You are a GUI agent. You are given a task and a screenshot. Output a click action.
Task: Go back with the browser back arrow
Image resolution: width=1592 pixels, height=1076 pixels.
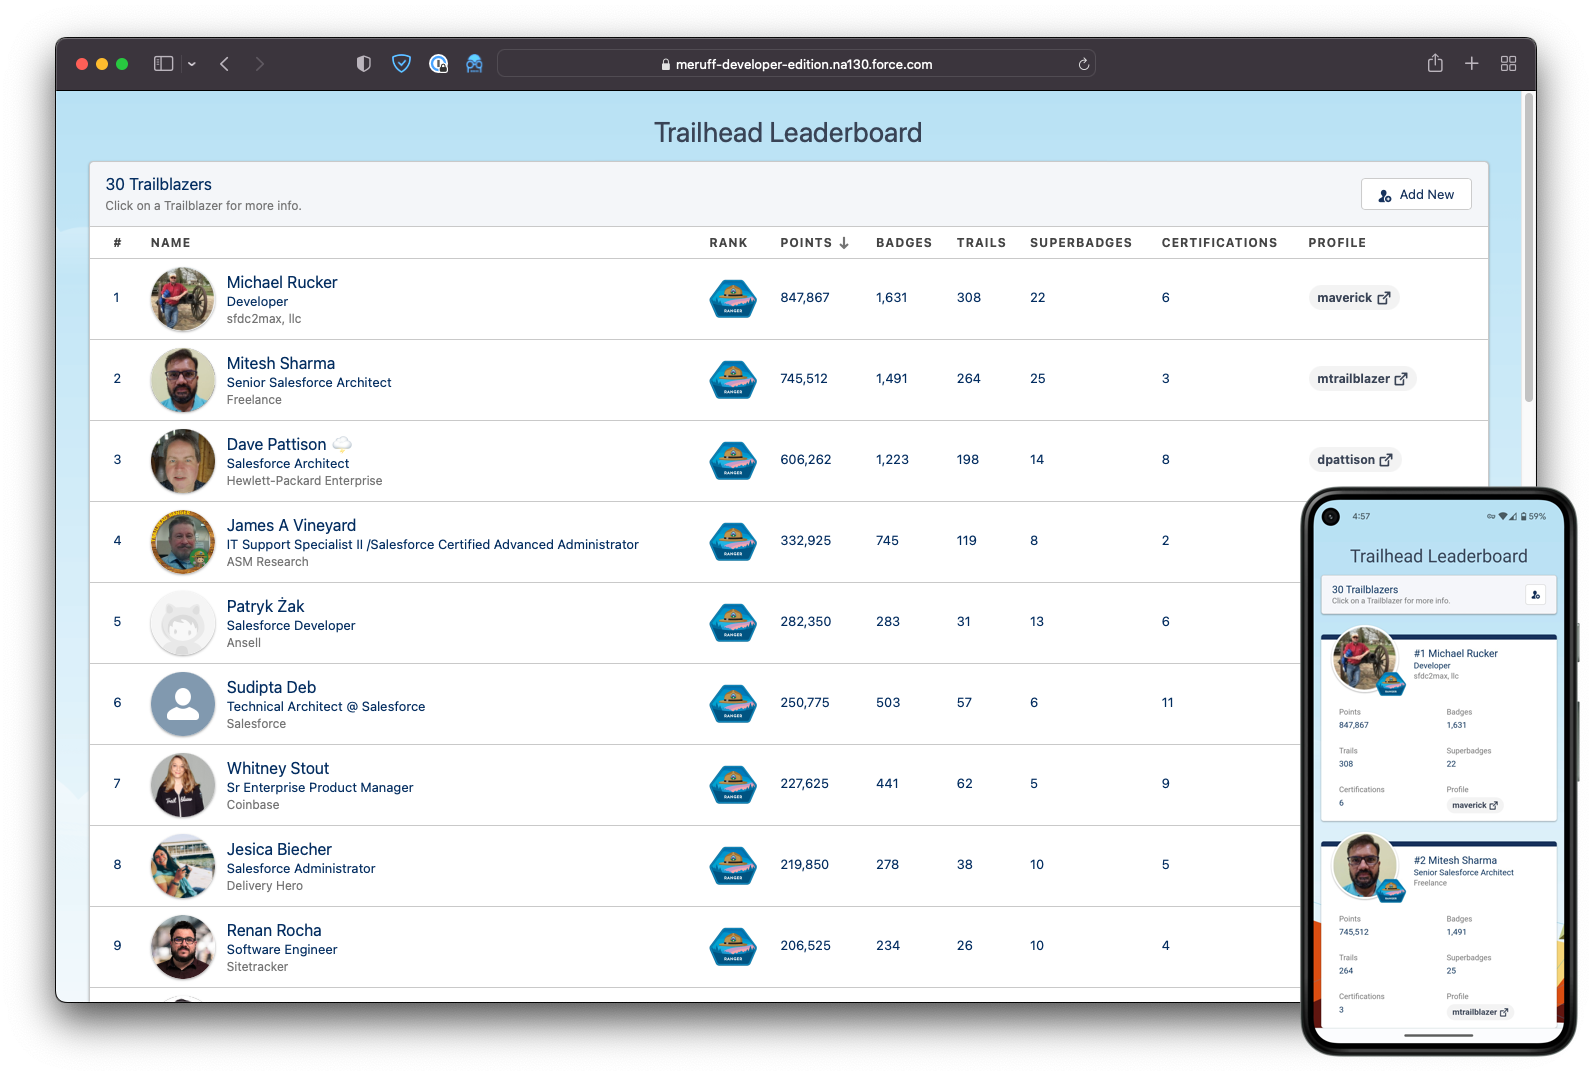tap(225, 64)
